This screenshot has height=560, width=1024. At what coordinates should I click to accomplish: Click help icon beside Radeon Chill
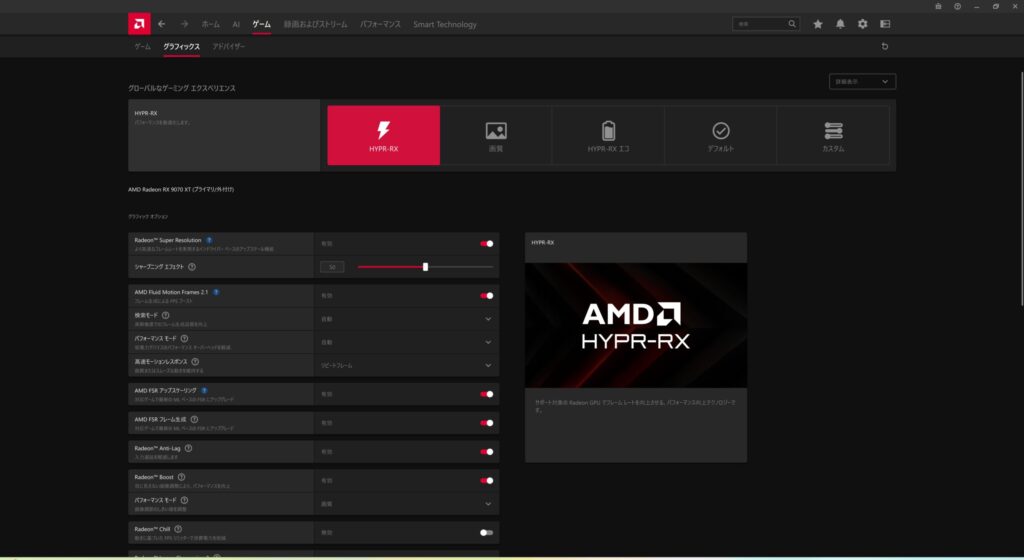tap(178, 529)
